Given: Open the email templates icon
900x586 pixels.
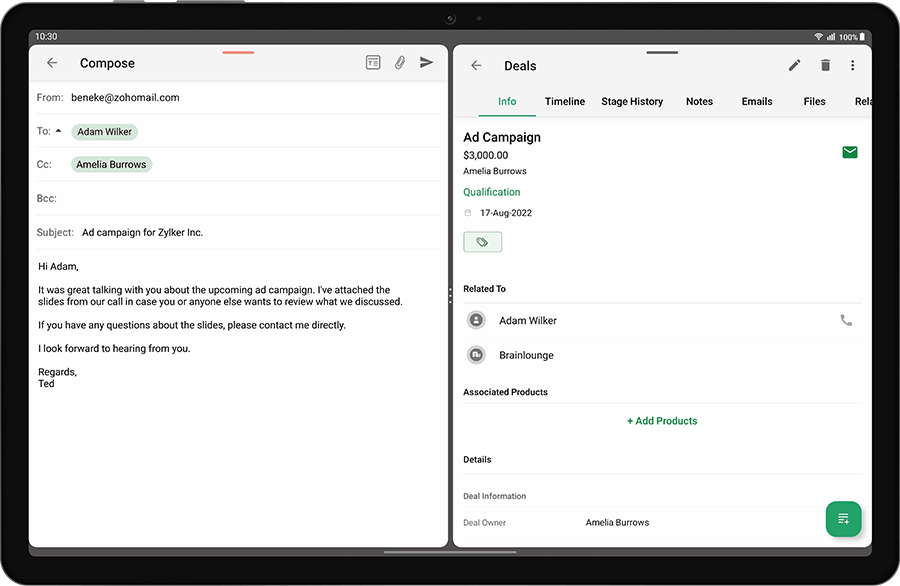Looking at the screenshot, I should (372, 63).
